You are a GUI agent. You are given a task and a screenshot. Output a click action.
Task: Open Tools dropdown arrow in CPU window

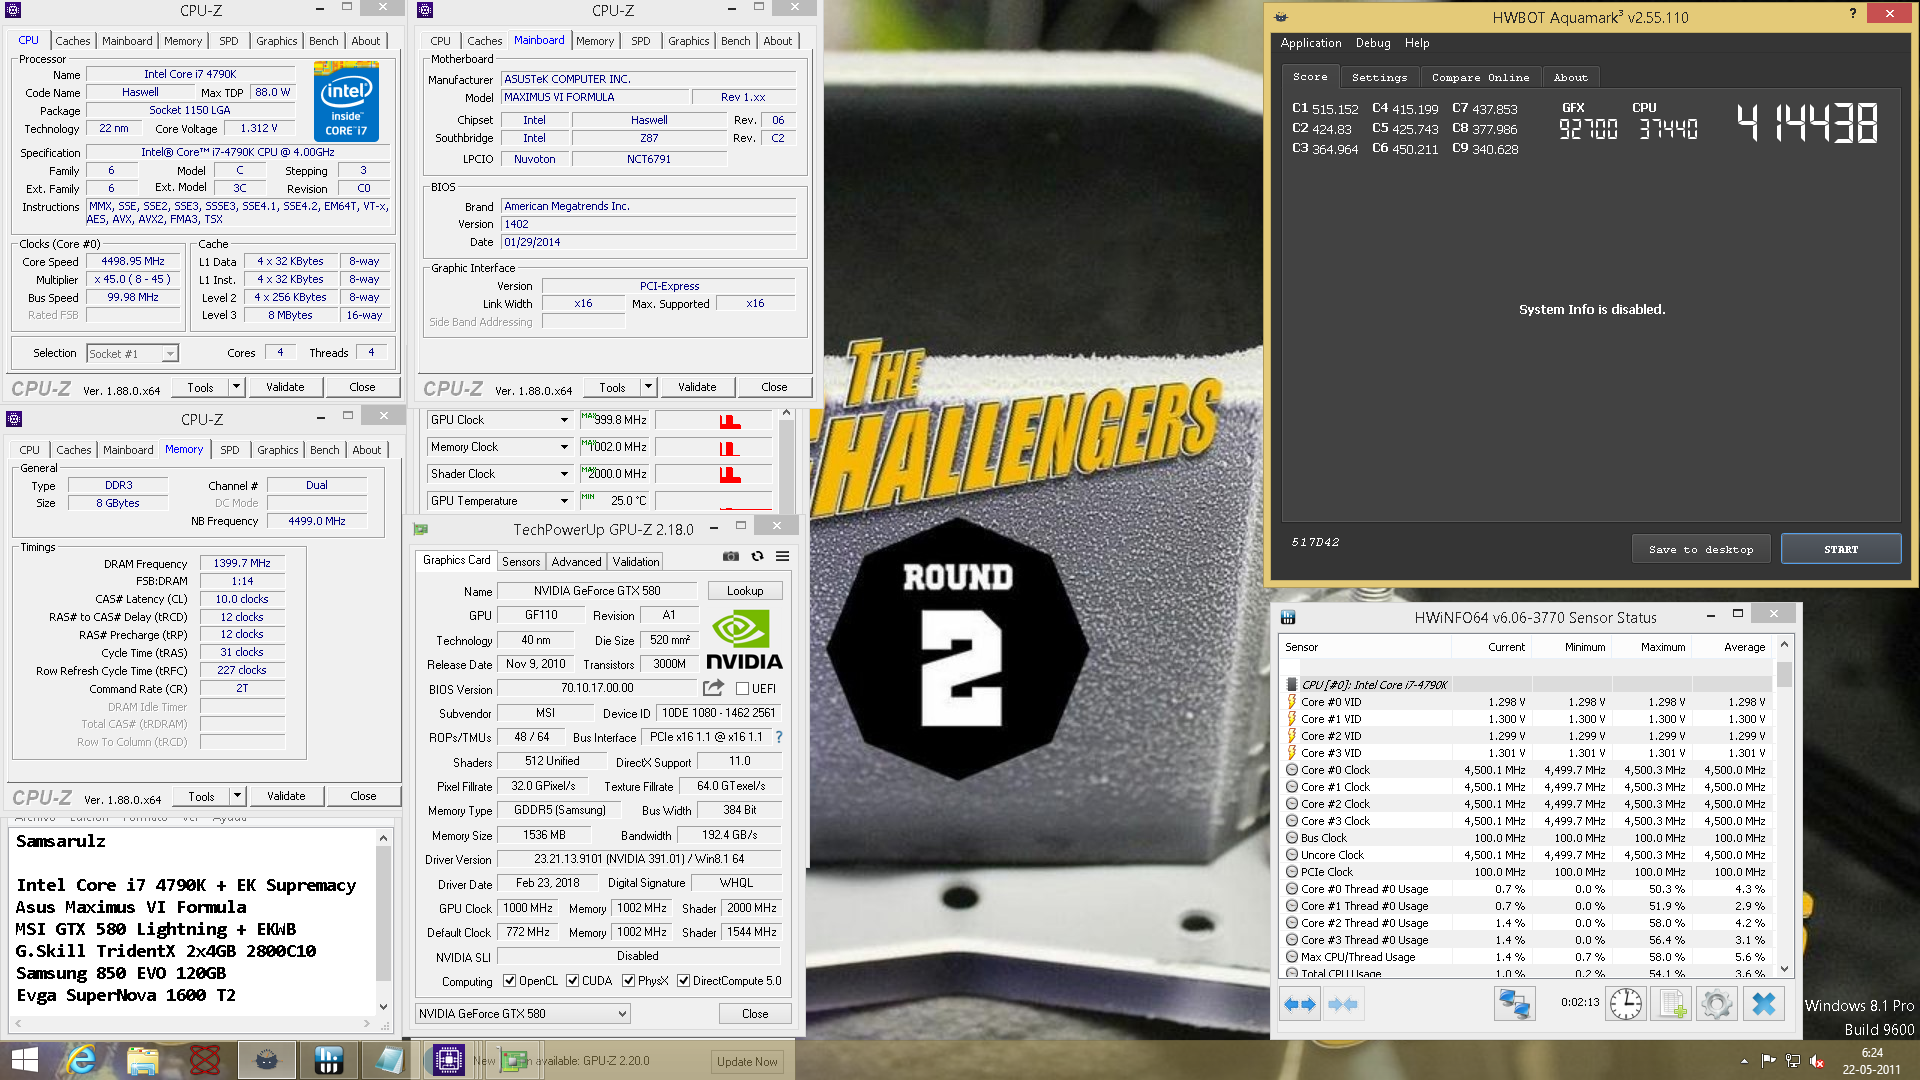coord(236,387)
